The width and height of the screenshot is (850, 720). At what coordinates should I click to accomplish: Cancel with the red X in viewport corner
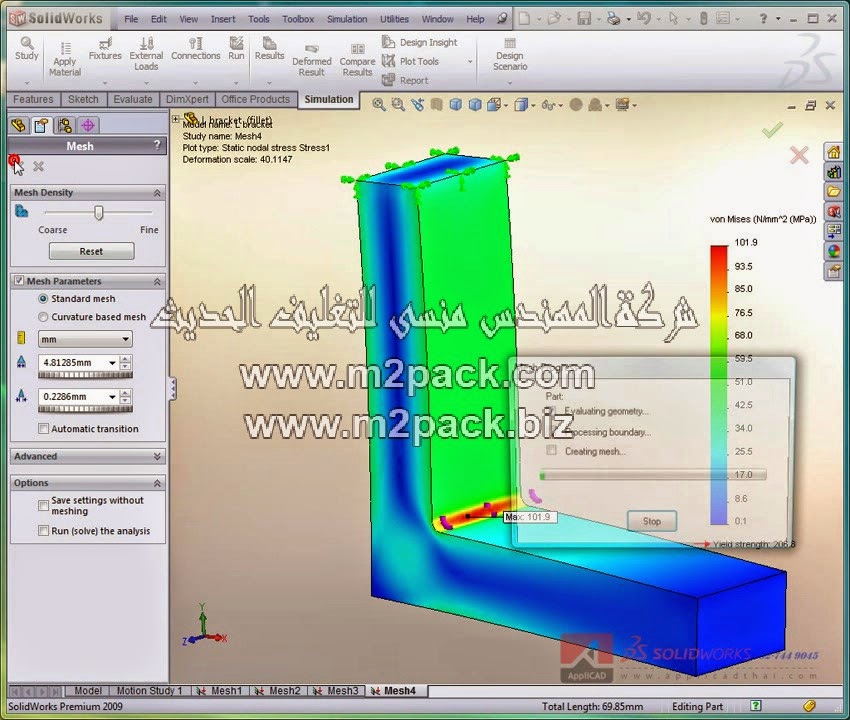(x=799, y=156)
